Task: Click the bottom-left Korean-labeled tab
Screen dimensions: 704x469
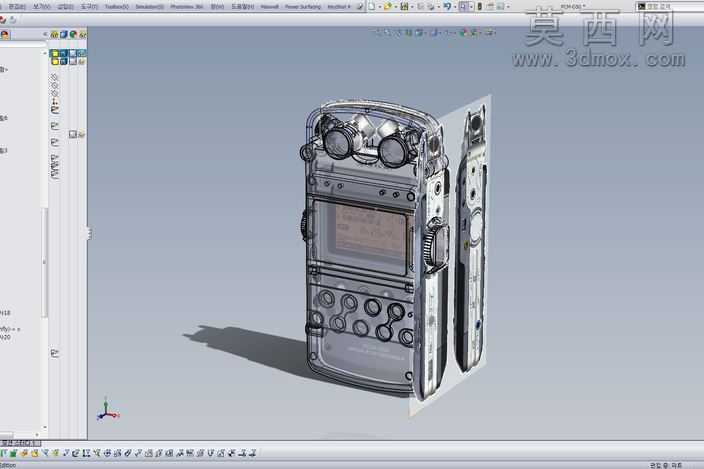Action: point(20,443)
